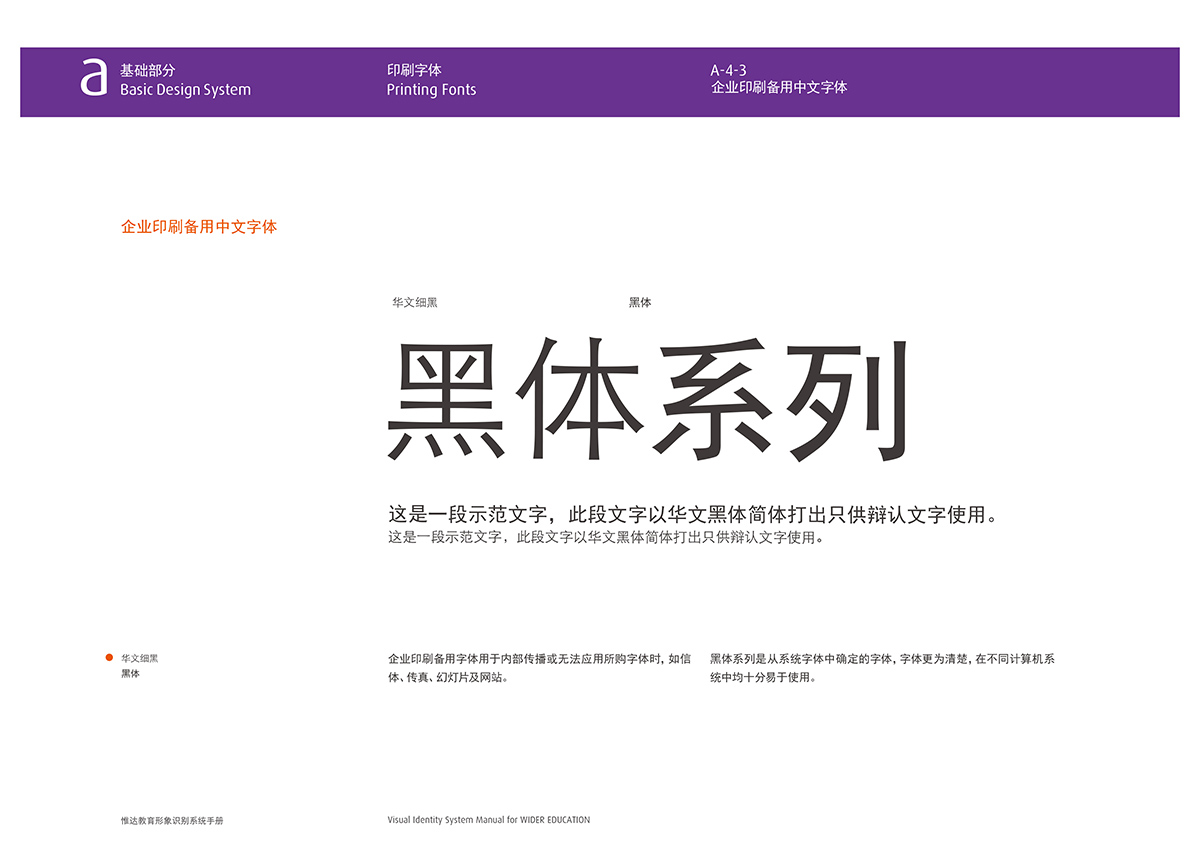
Task: Click the small 华文细黑 label above the large text
Action: [x=415, y=302]
